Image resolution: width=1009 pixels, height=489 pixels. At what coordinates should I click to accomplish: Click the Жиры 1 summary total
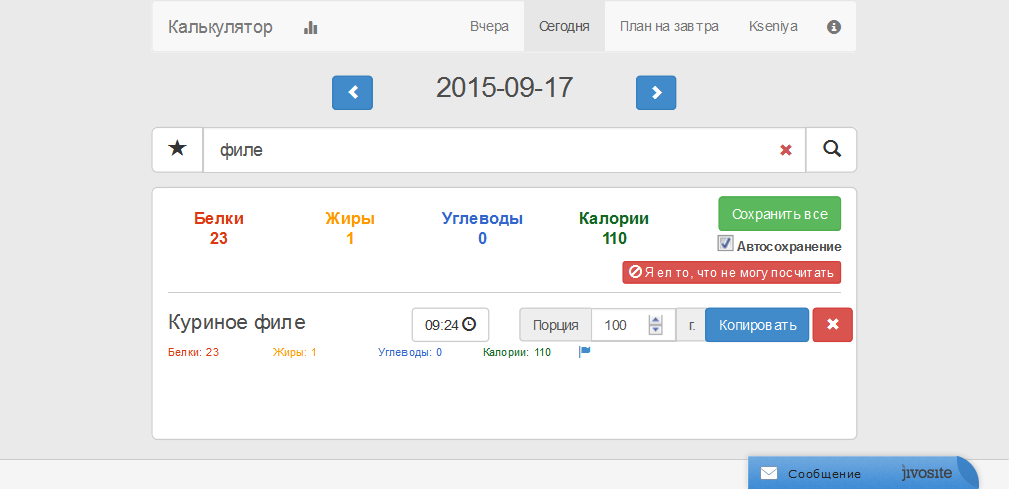pyautogui.click(x=350, y=228)
